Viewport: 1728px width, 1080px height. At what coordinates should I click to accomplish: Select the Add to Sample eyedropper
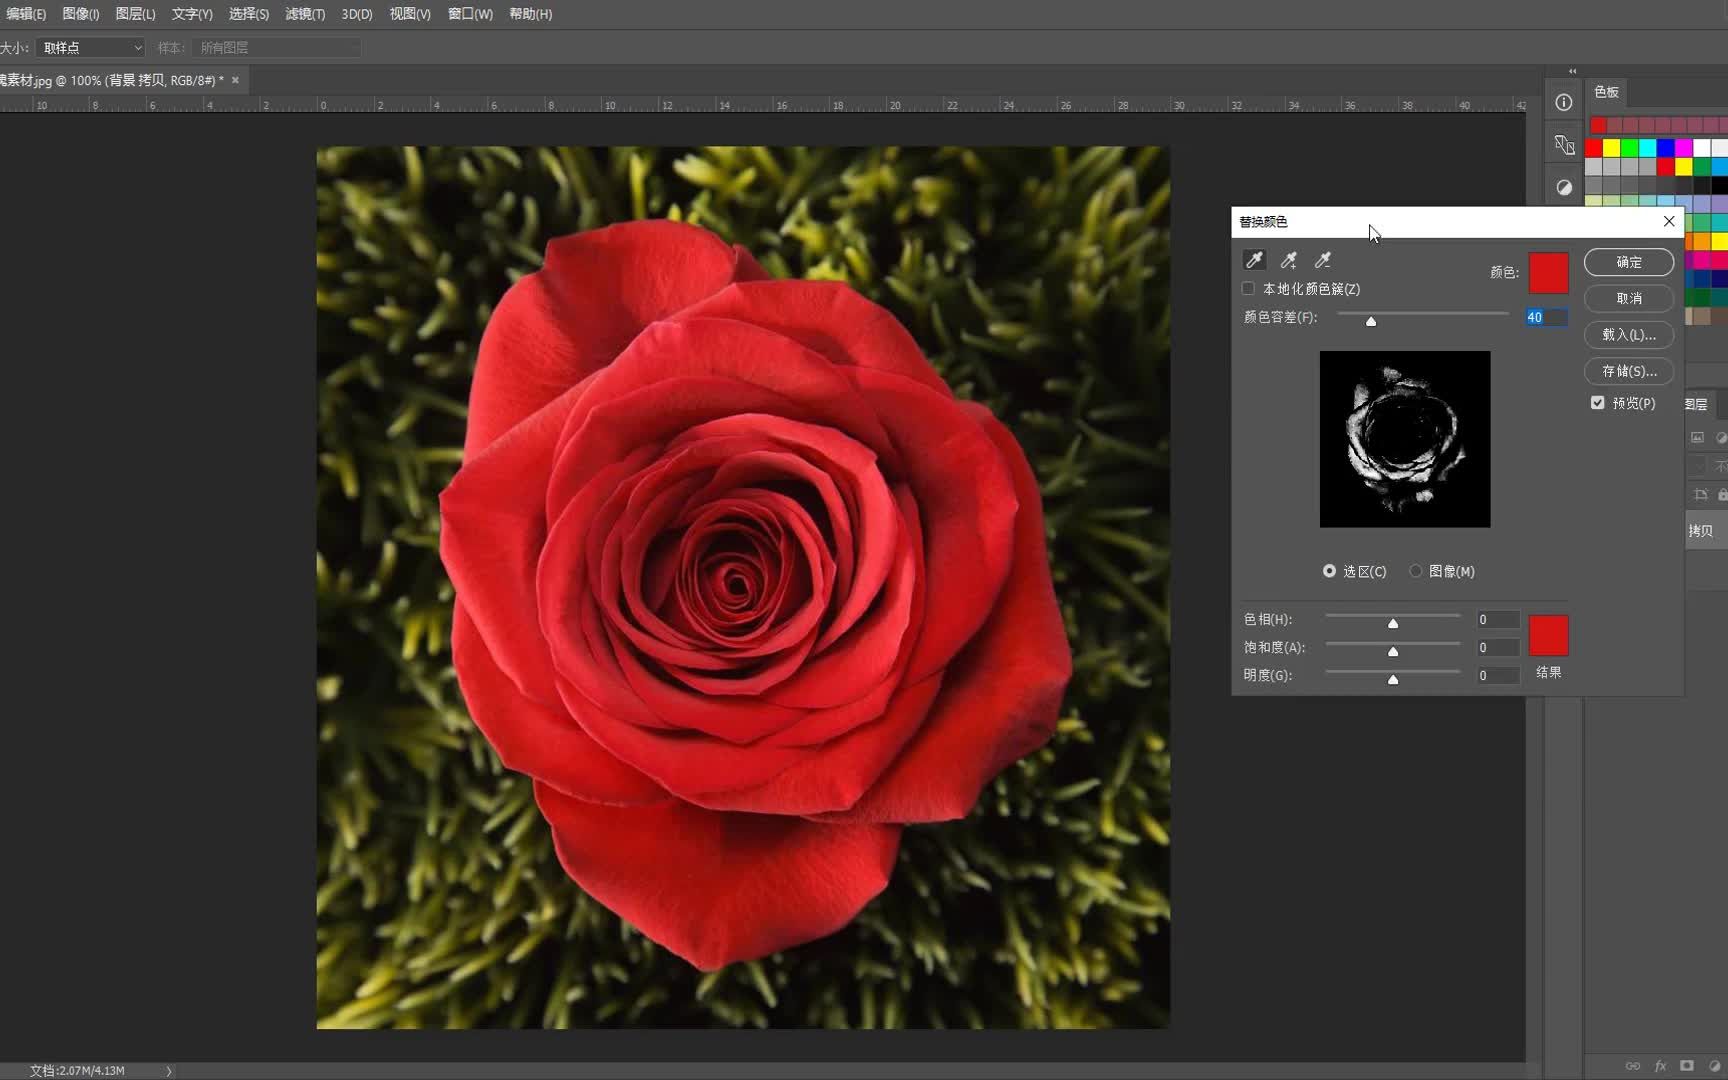click(1289, 260)
